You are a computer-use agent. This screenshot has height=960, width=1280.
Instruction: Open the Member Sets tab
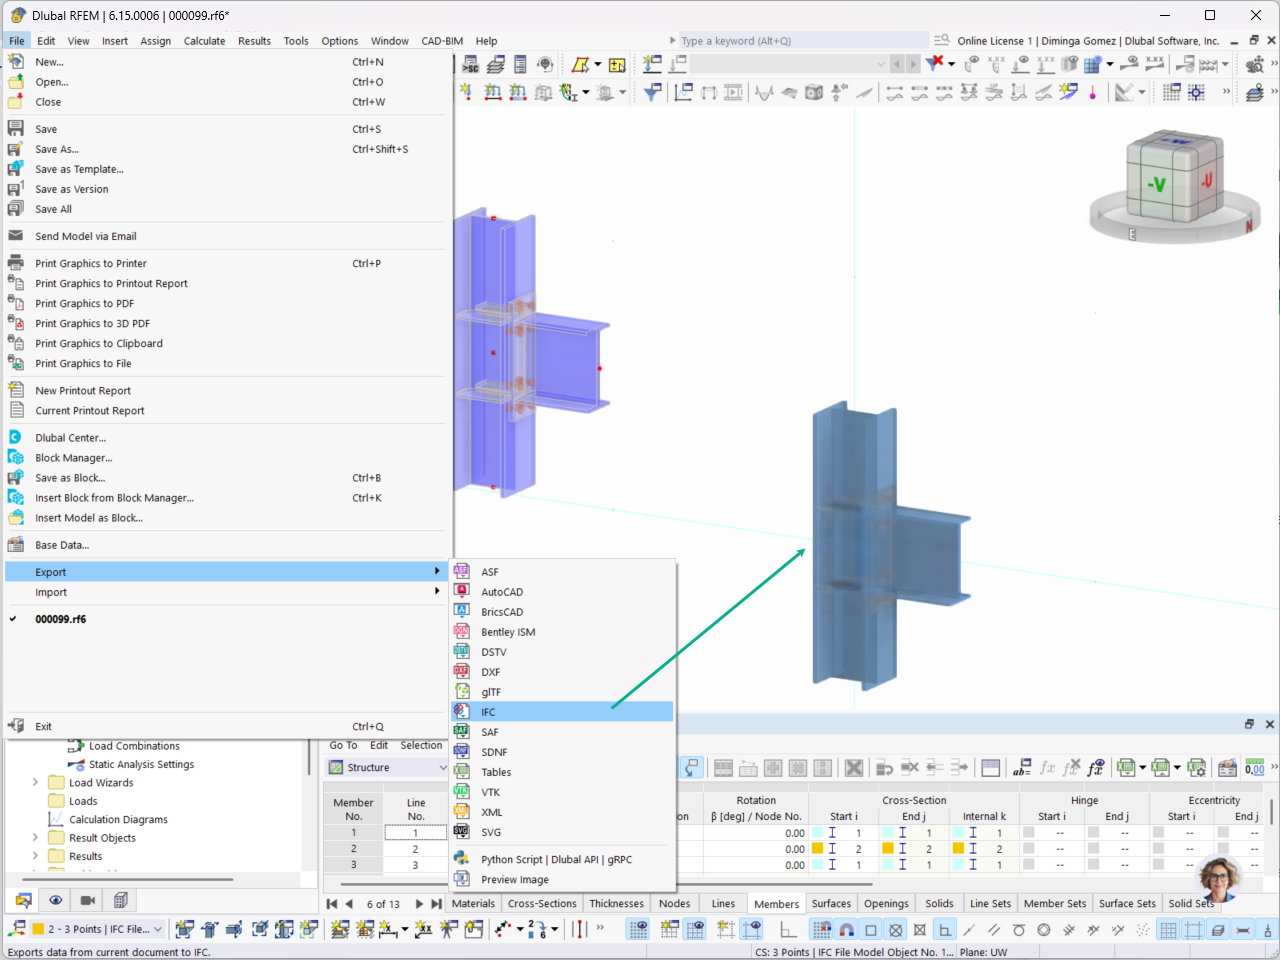(1054, 903)
